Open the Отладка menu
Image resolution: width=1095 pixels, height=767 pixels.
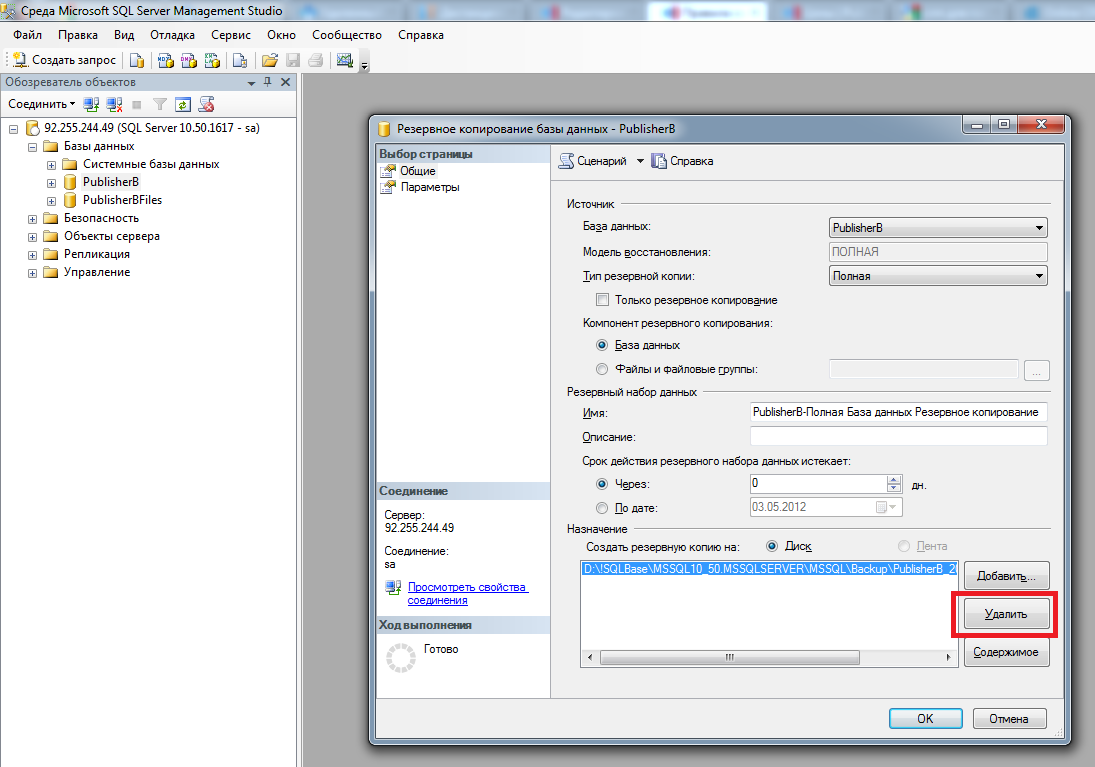coord(172,35)
